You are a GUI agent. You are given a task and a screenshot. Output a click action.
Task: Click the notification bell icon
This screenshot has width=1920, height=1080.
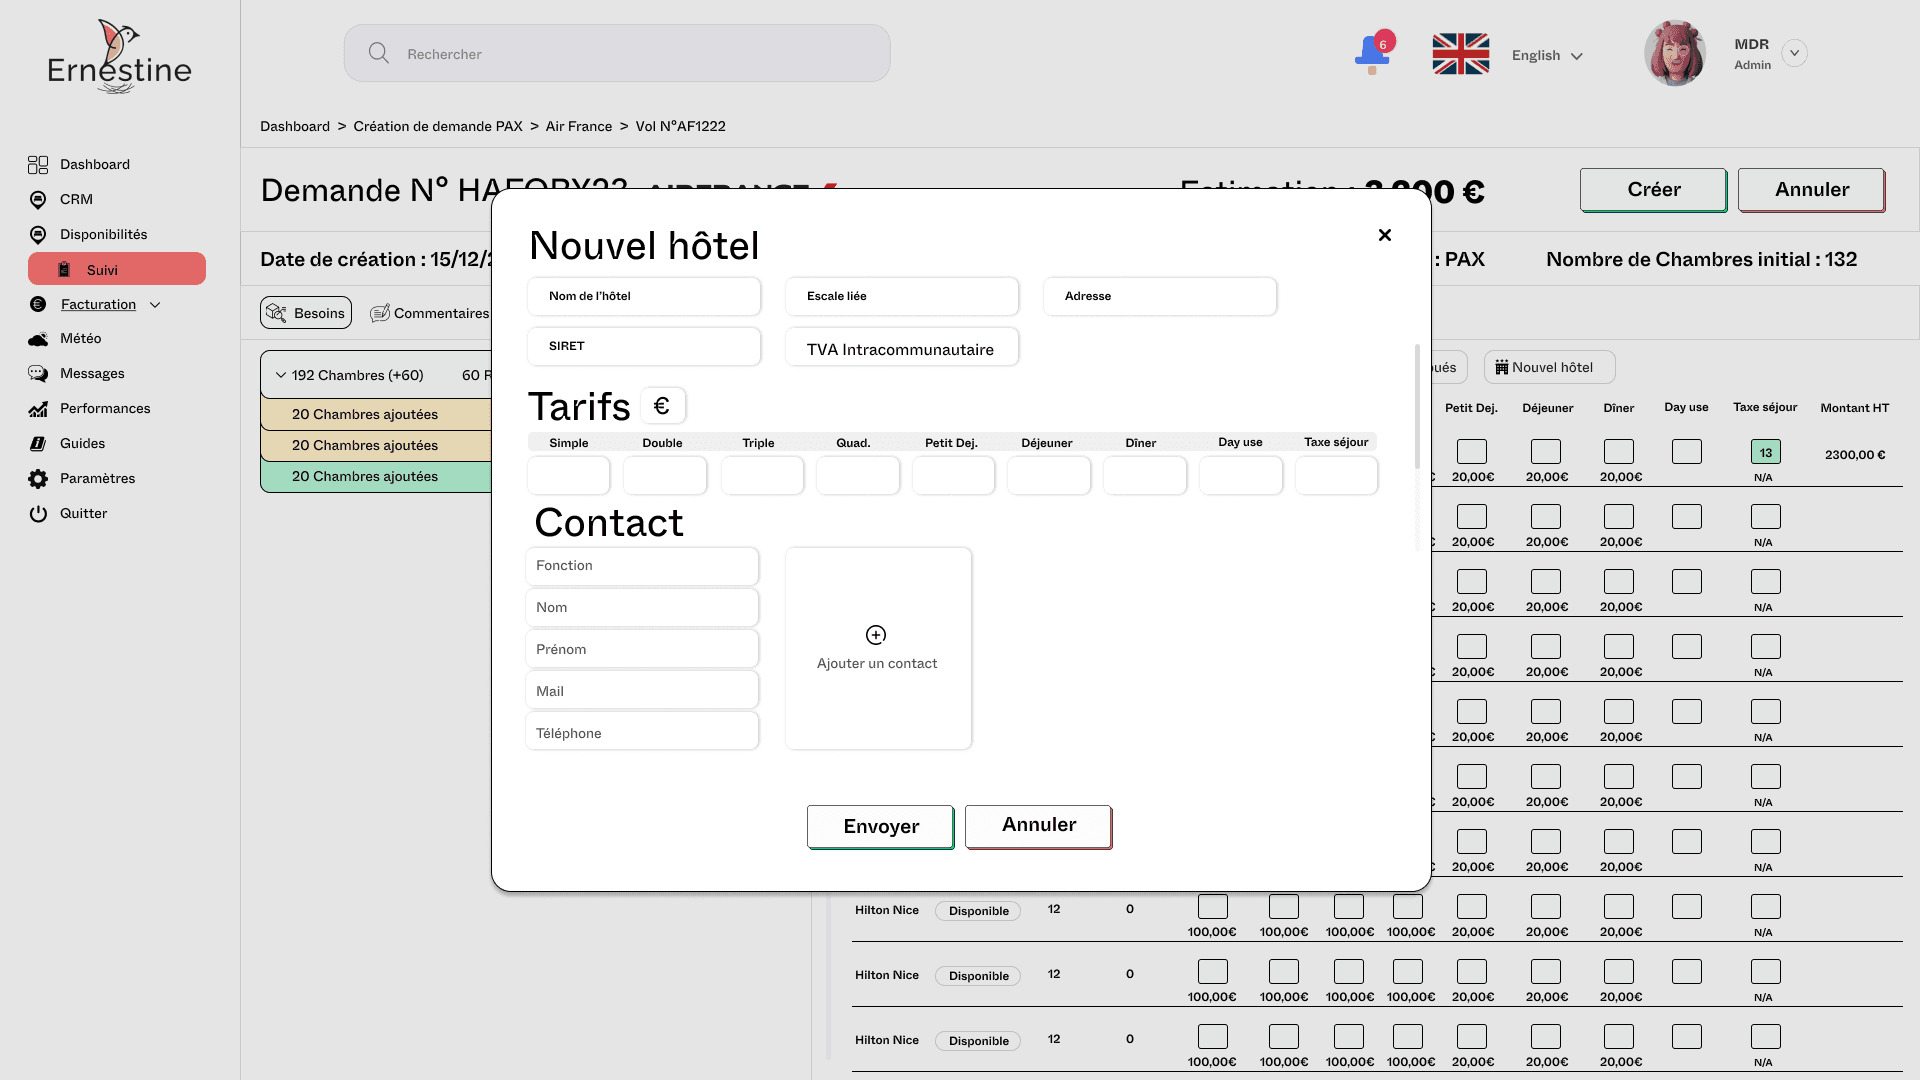click(x=1371, y=53)
